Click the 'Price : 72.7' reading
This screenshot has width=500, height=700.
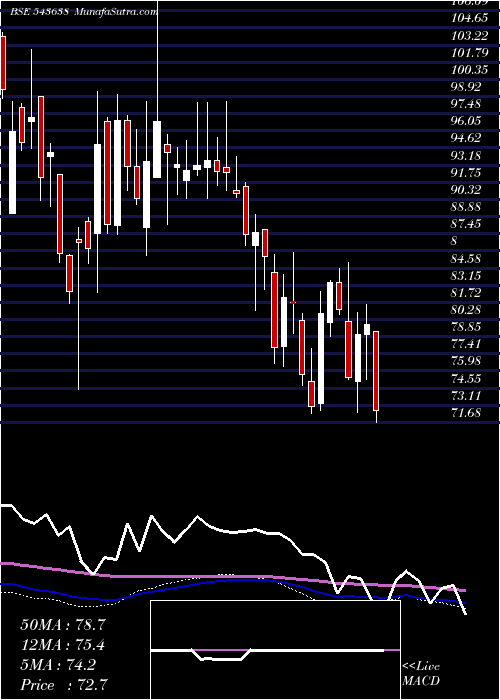(64, 685)
